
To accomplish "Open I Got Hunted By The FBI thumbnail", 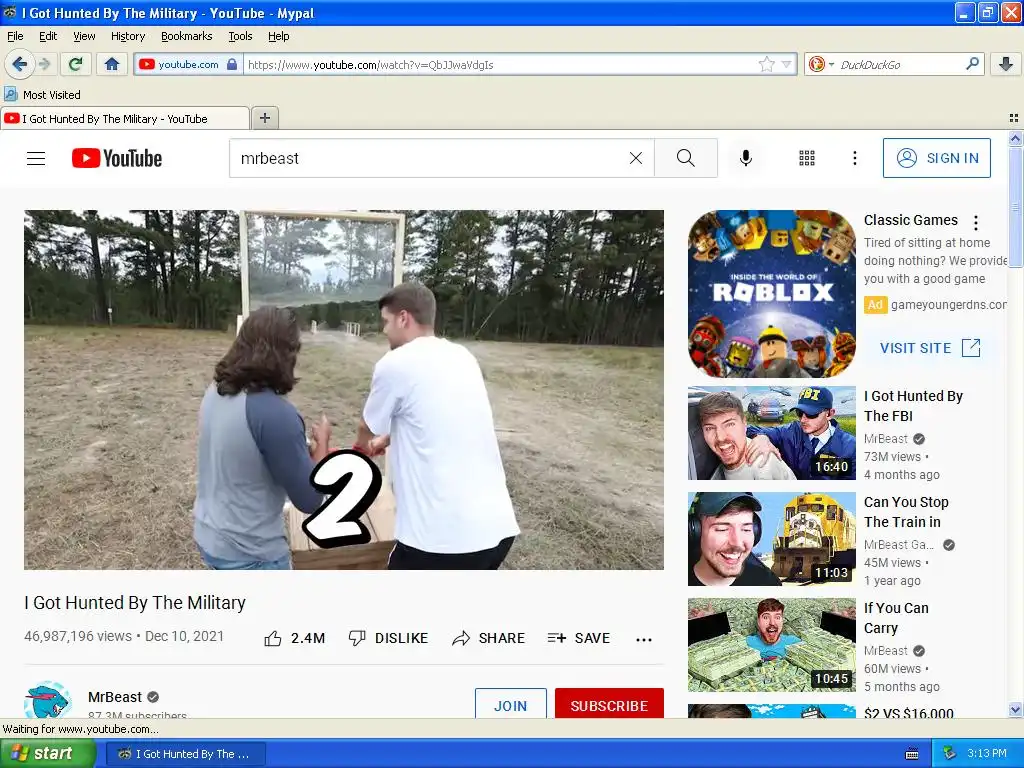I will [772, 433].
